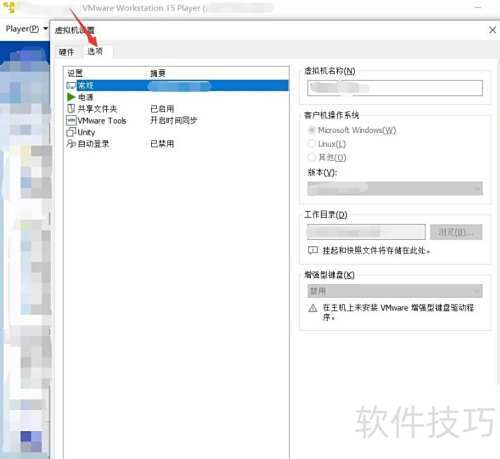Click the warning triangle near keyboard notice
Screen dimensions: 500x459
click(x=313, y=308)
